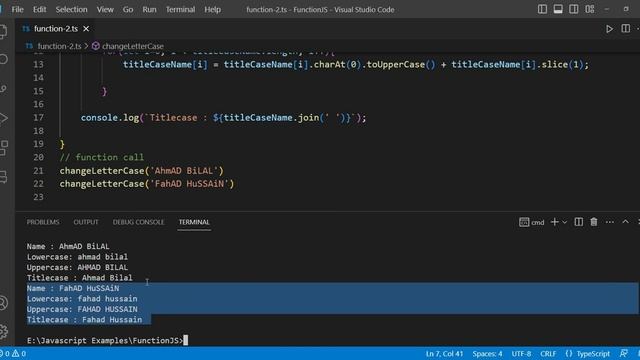Click terminal line 'Name : AhmAD BiLAL'
The width and height of the screenshot is (640, 360).
pyautogui.click(x=68, y=247)
